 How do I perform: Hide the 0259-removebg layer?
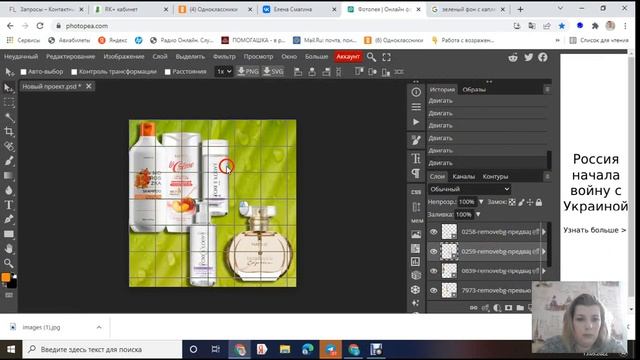pyautogui.click(x=433, y=251)
